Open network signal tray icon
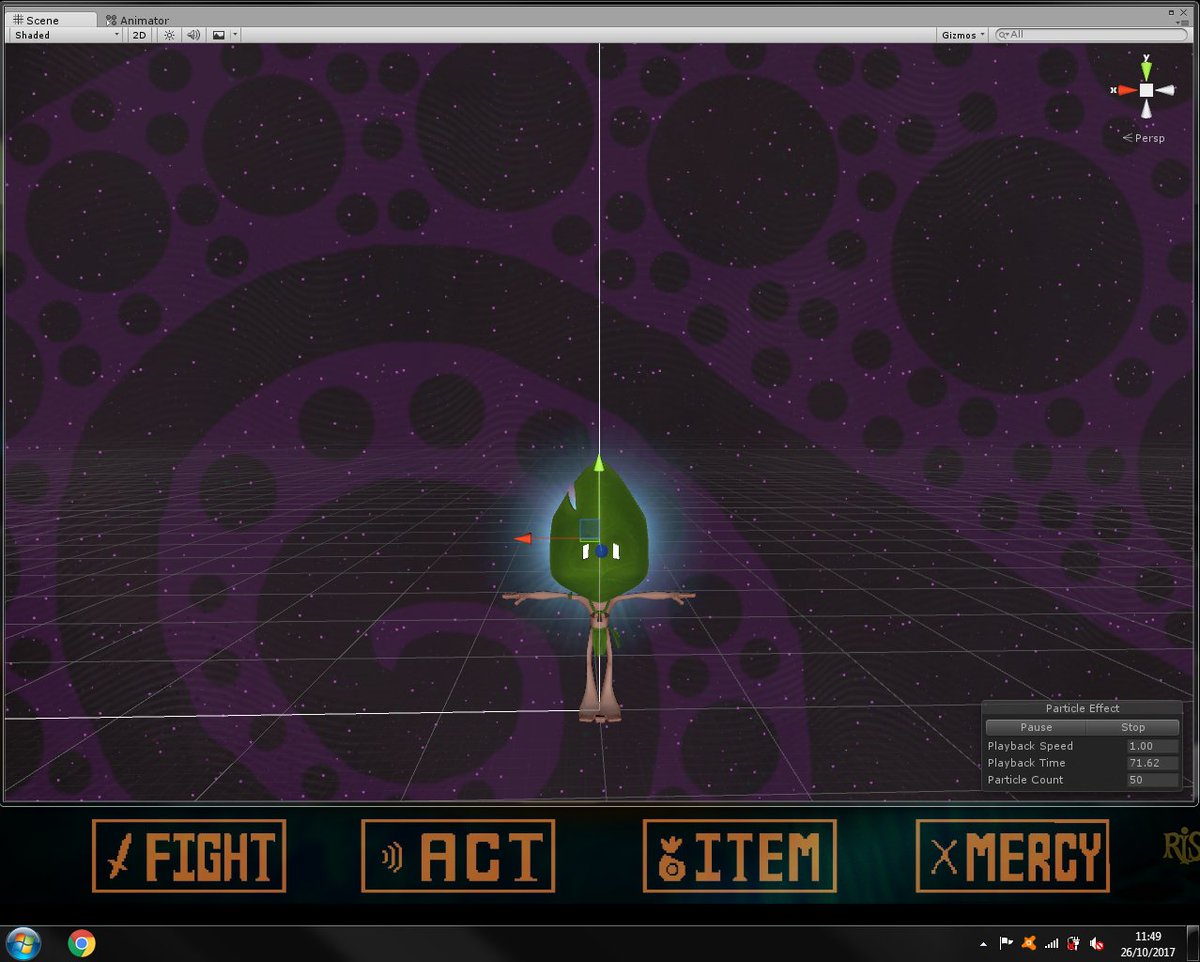1200x962 pixels. tap(1052, 943)
